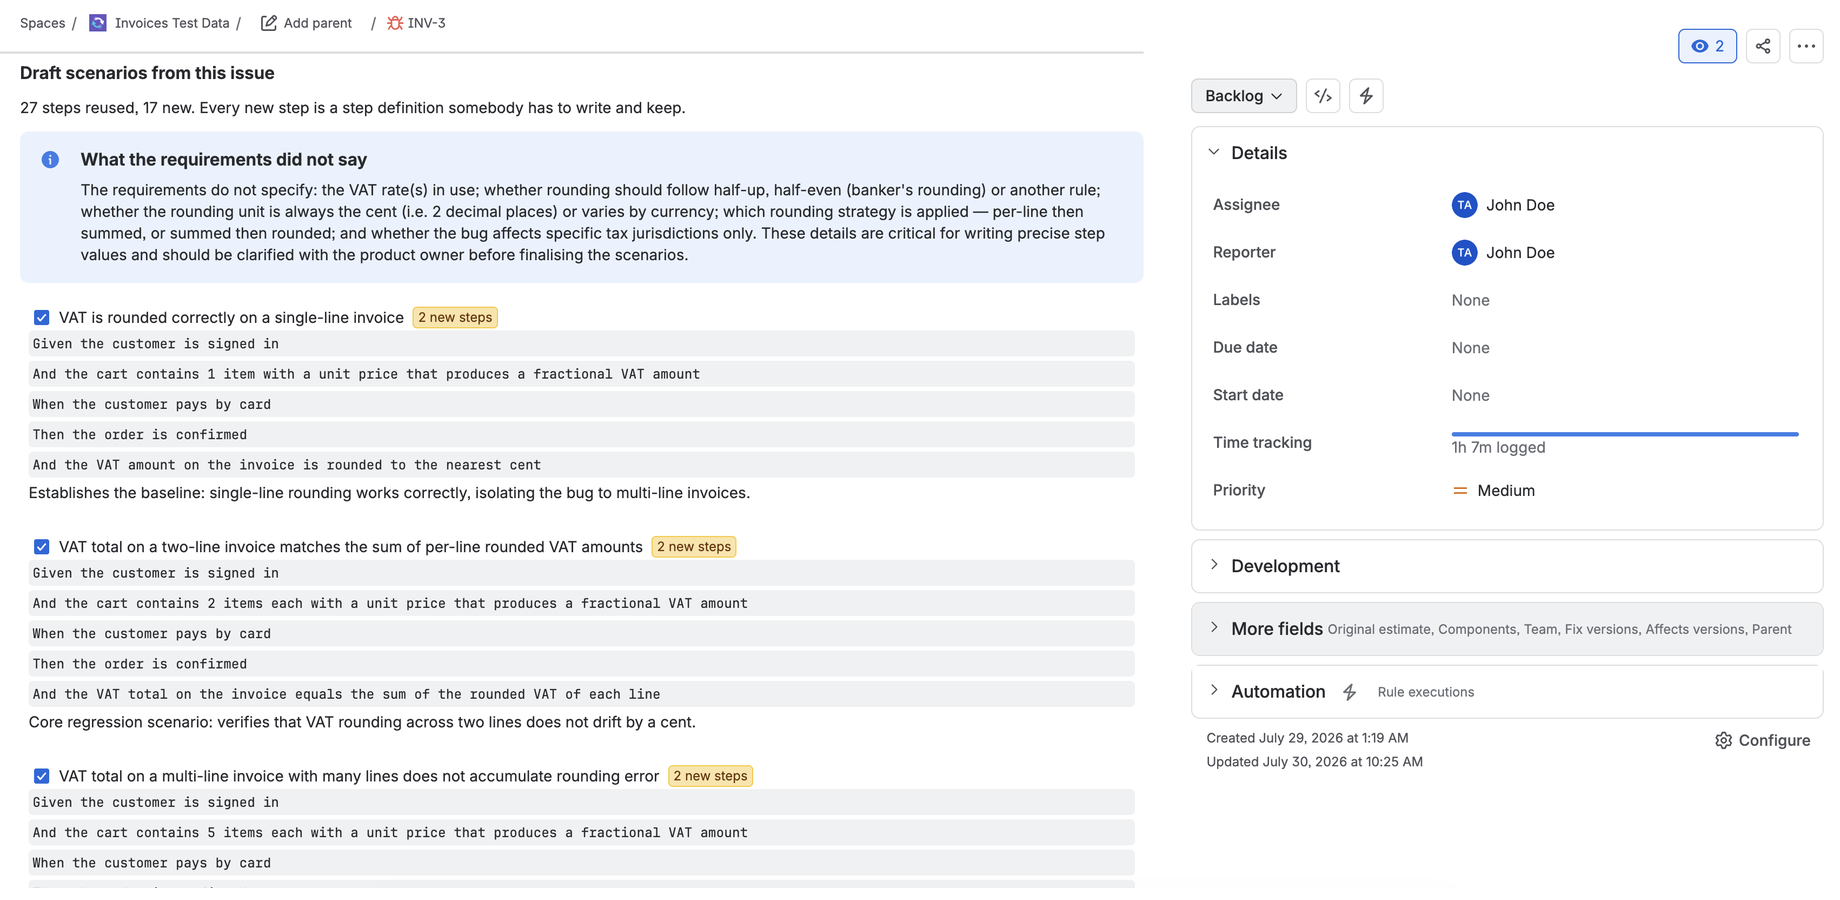Screen dimensions: 1840x900
Task: Uncheck multi-line invoice scenario checkbox
Action: pos(41,776)
